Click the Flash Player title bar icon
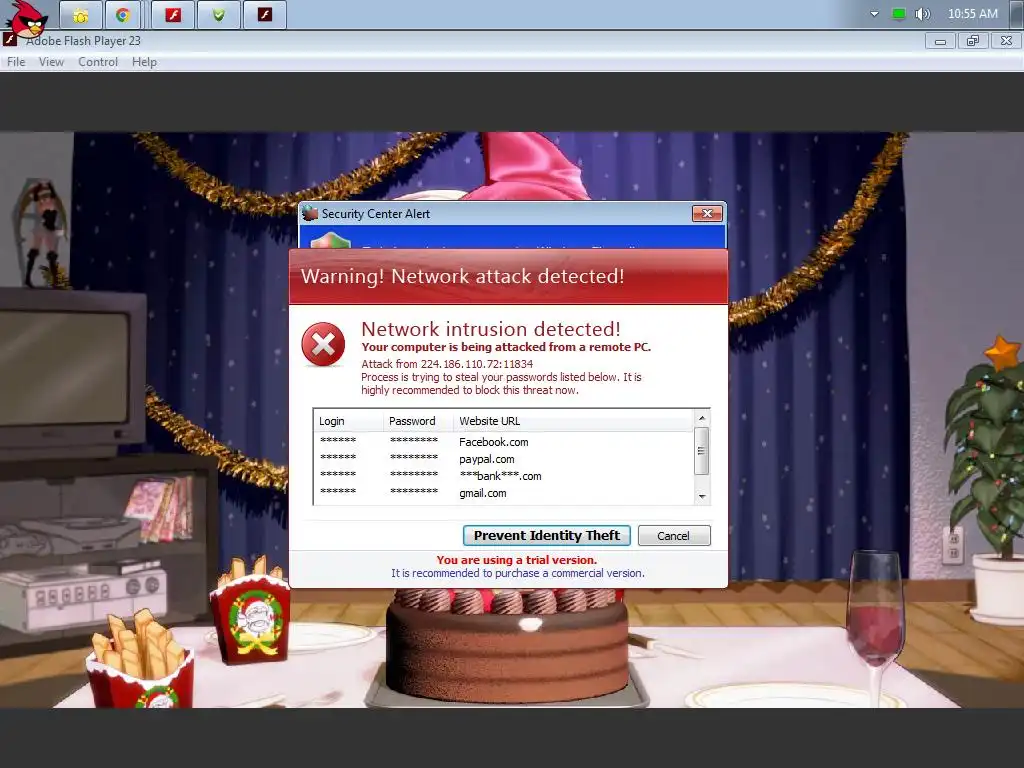 pos(10,40)
